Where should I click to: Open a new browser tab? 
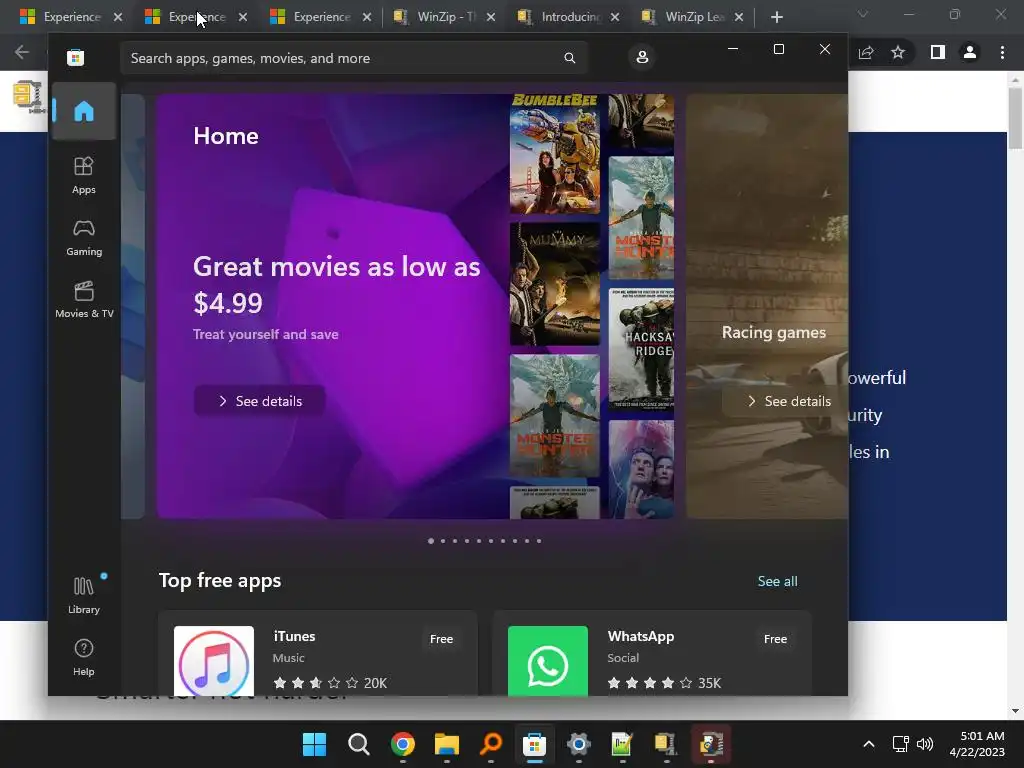(x=776, y=17)
